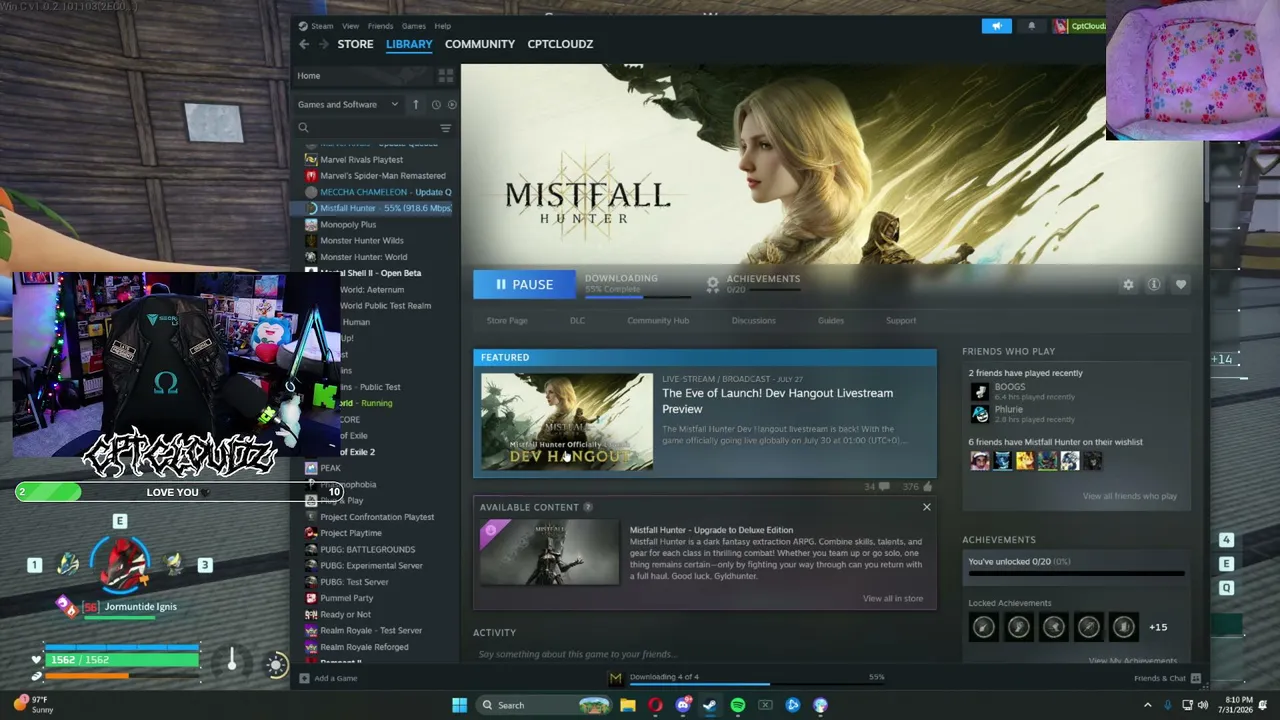Open Spotify from the taskbar

pos(738,705)
